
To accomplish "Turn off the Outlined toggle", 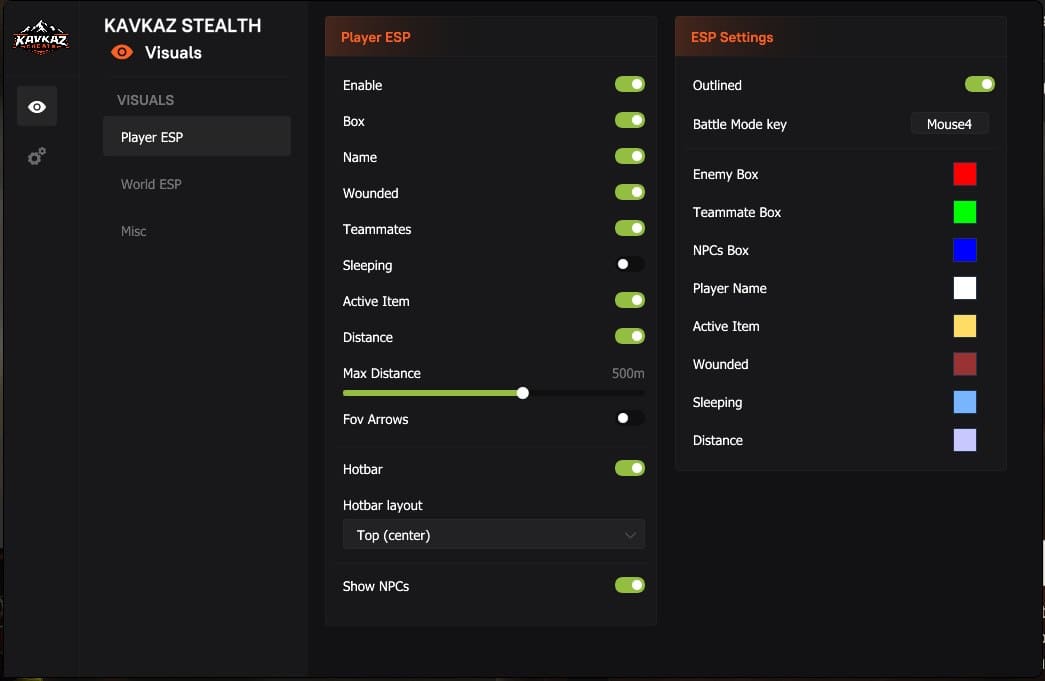I will (979, 85).
